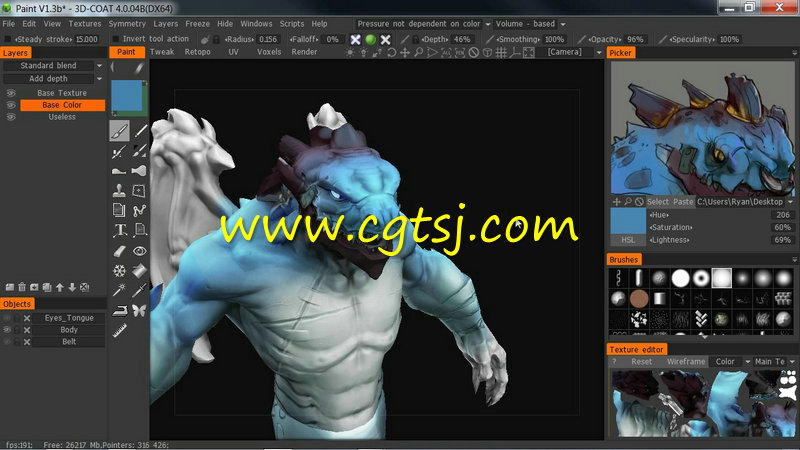Screen dimensions: 800x450
Task: Open the Picker path dropdown arrow
Action: coord(790,202)
